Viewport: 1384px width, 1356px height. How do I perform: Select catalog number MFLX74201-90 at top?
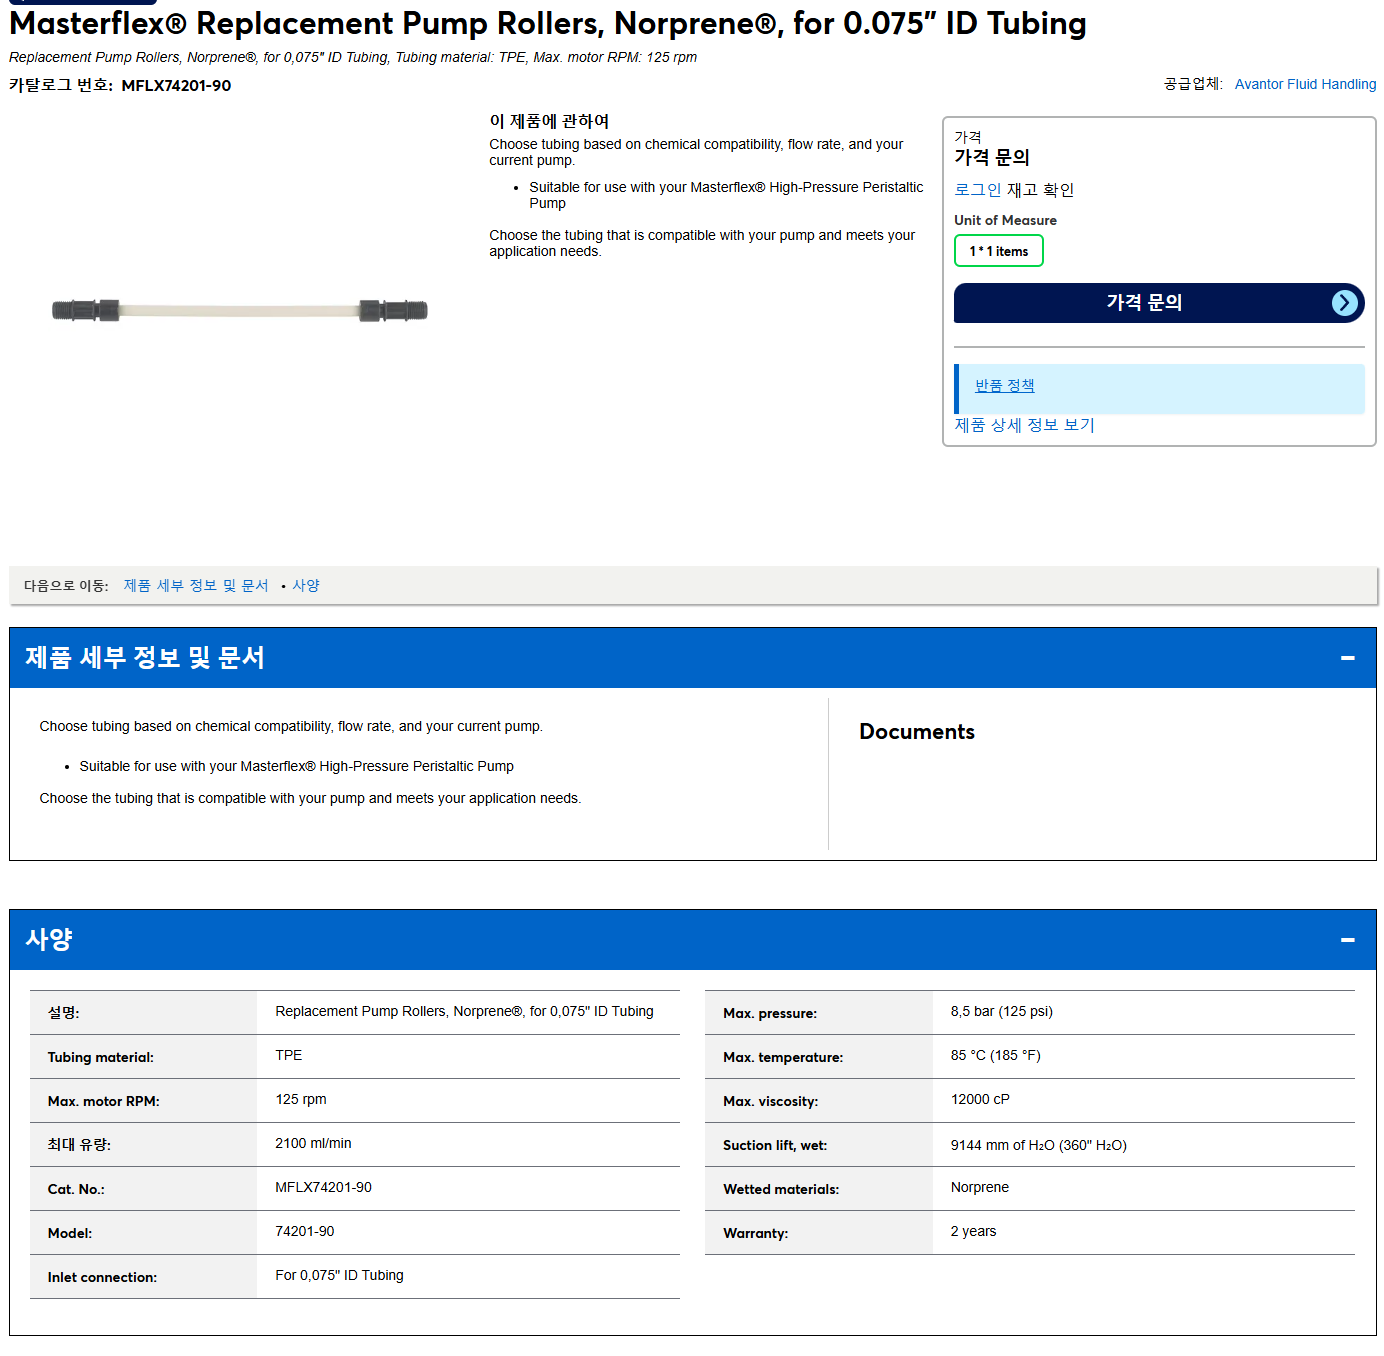tap(176, 86)
